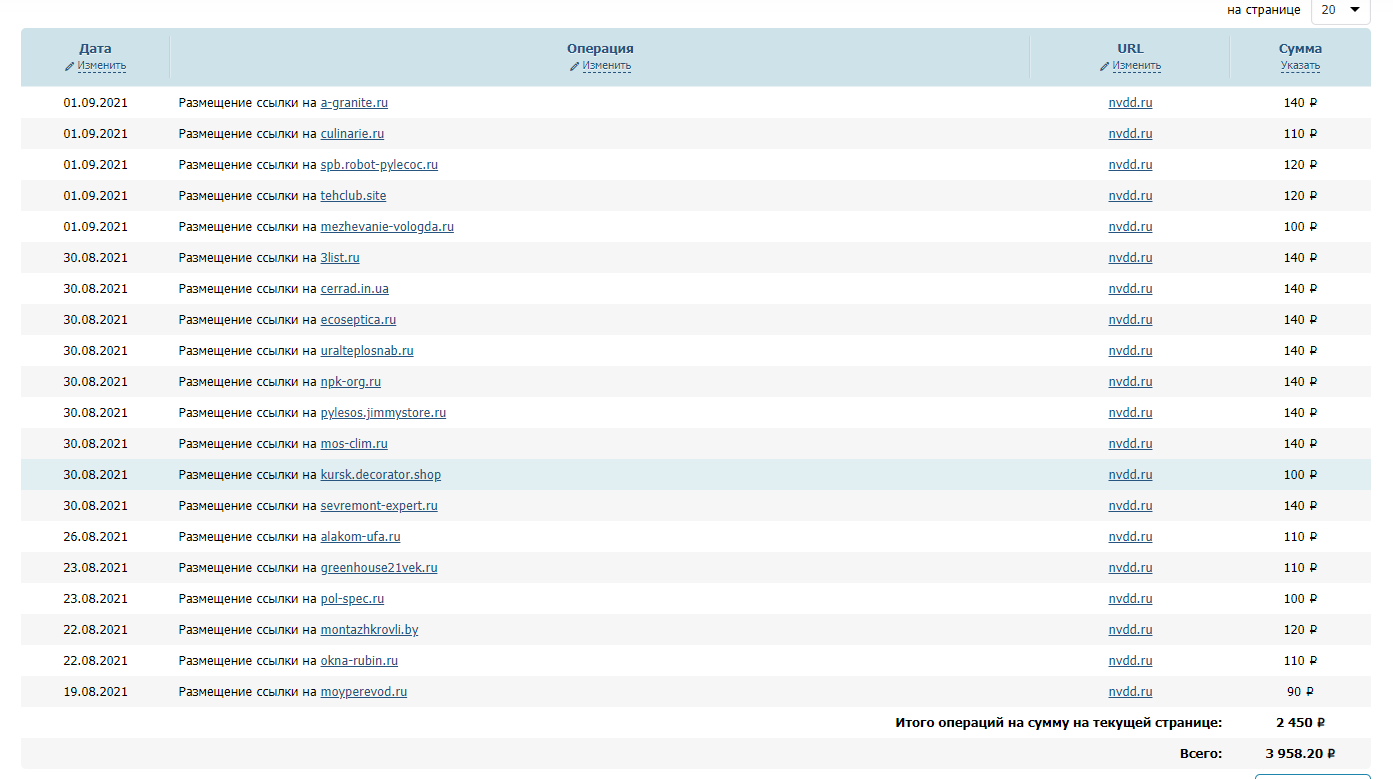1393x779 pixels.
Task: Open the alakom-ufa.ru link
Action: tap(360, 537)
